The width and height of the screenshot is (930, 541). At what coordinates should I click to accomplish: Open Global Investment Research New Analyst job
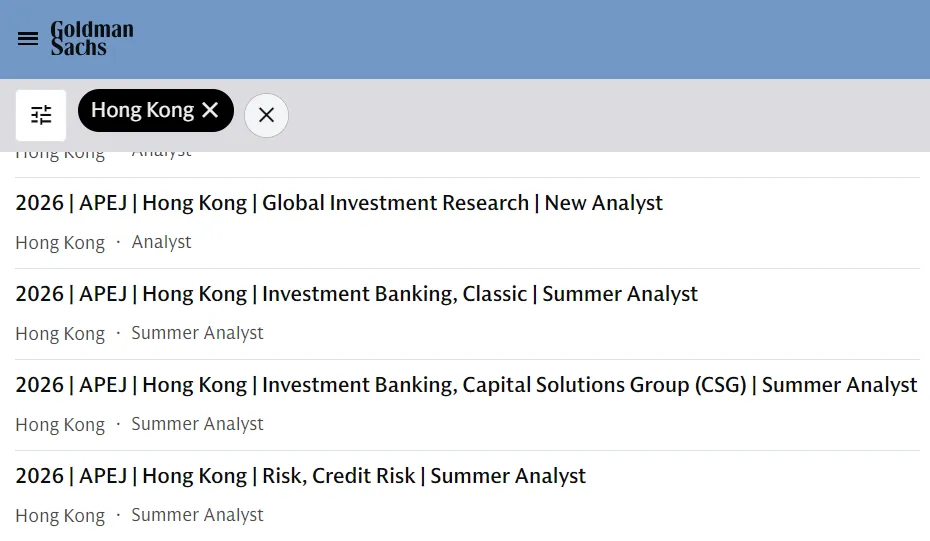(x=339, y=203)
